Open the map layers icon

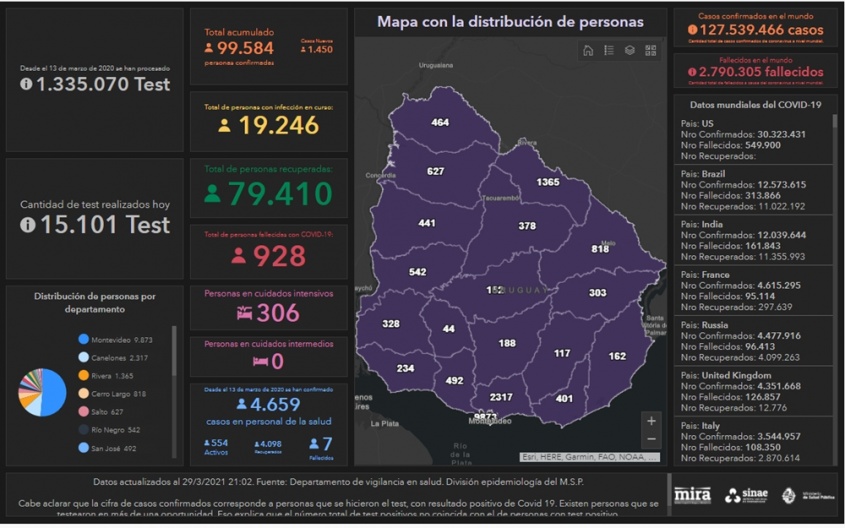(x=630, y=51)
